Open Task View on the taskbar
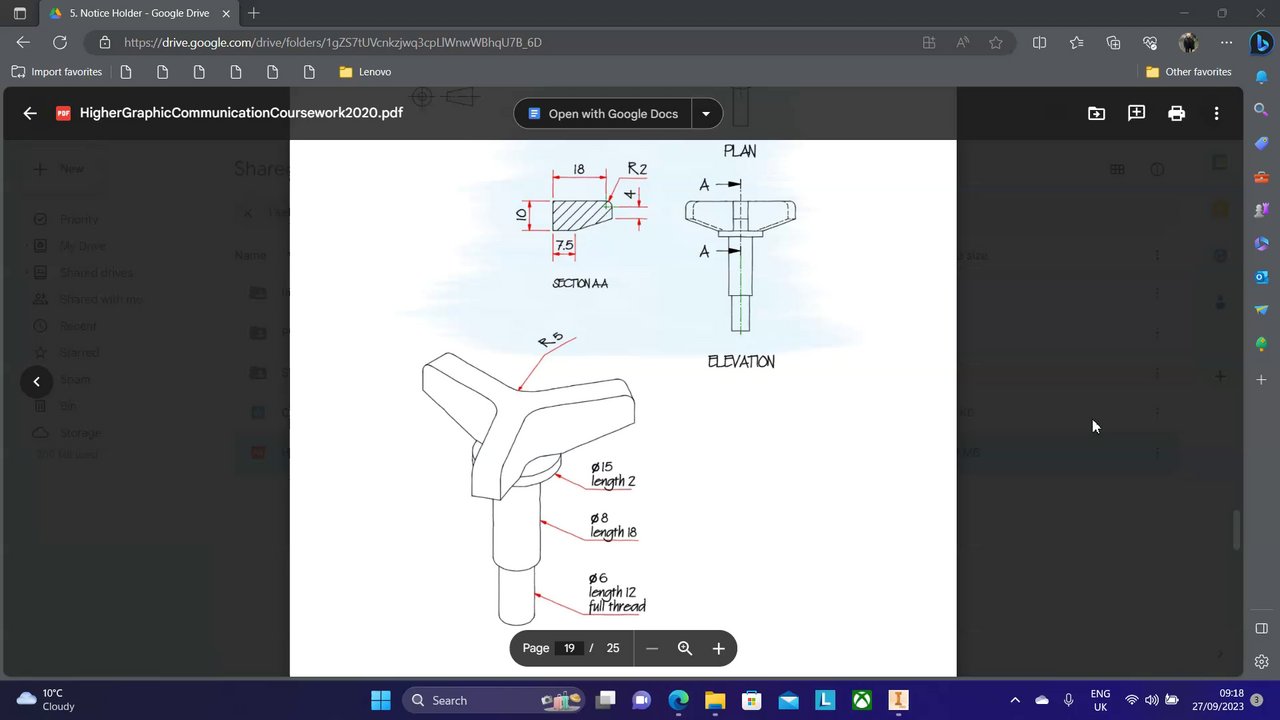 coord(606,700)
